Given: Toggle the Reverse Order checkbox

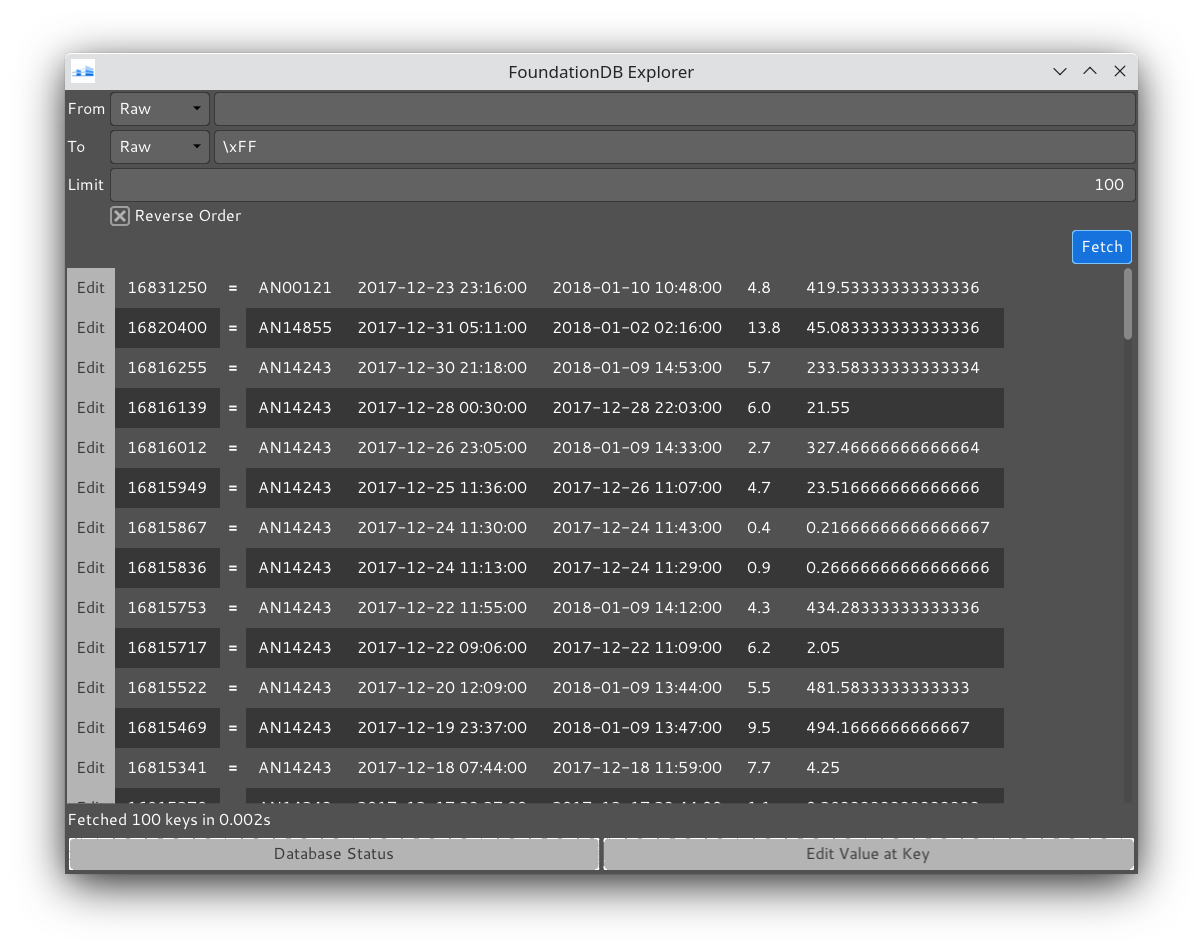Looking at the screenshot, I should (x=120, y=216).
